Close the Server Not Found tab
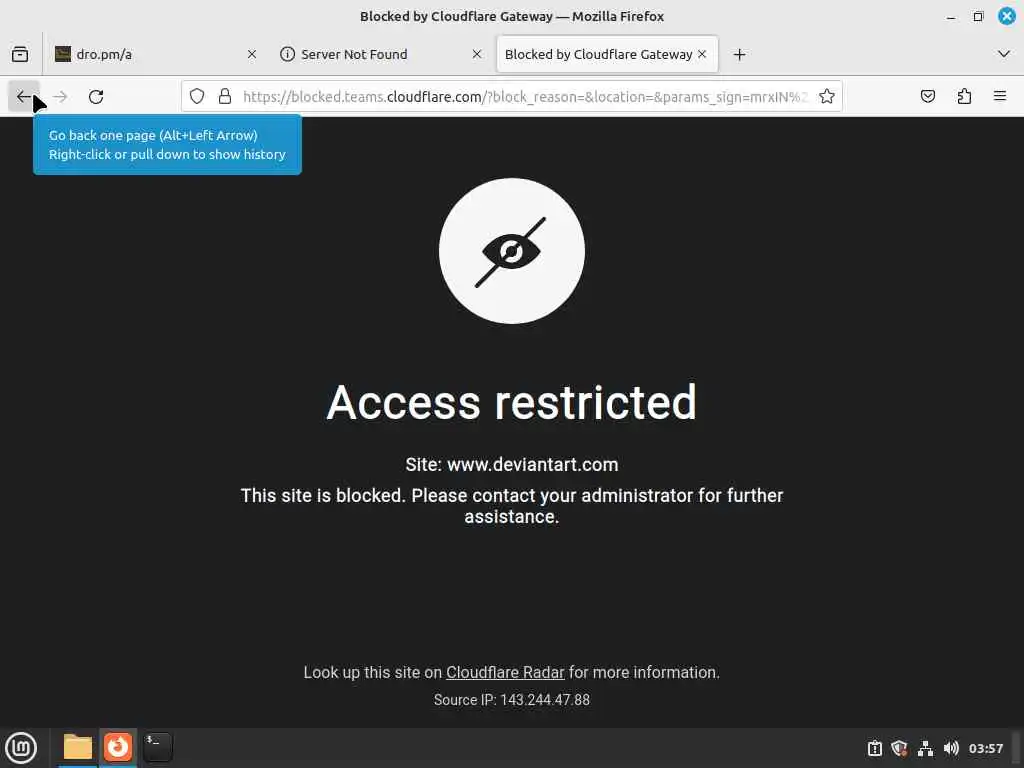Viewport: 1024px width, 768px height. coord(477,54)
